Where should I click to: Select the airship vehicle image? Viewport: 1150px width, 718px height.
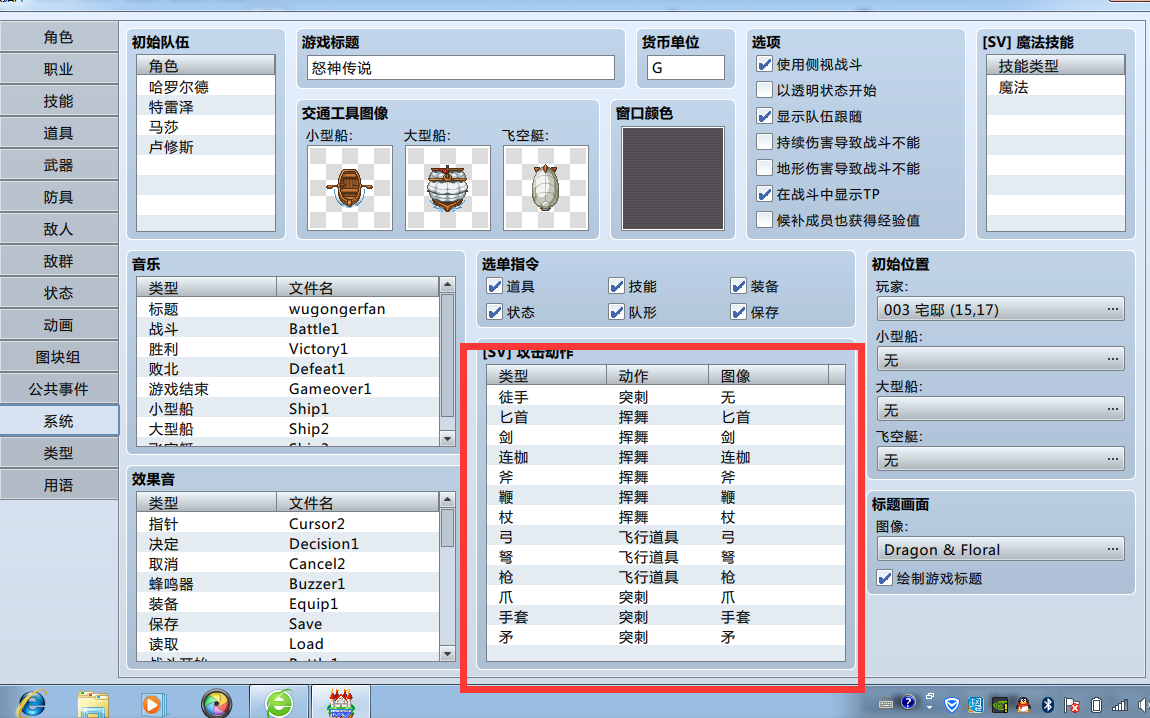pos(546,188)
